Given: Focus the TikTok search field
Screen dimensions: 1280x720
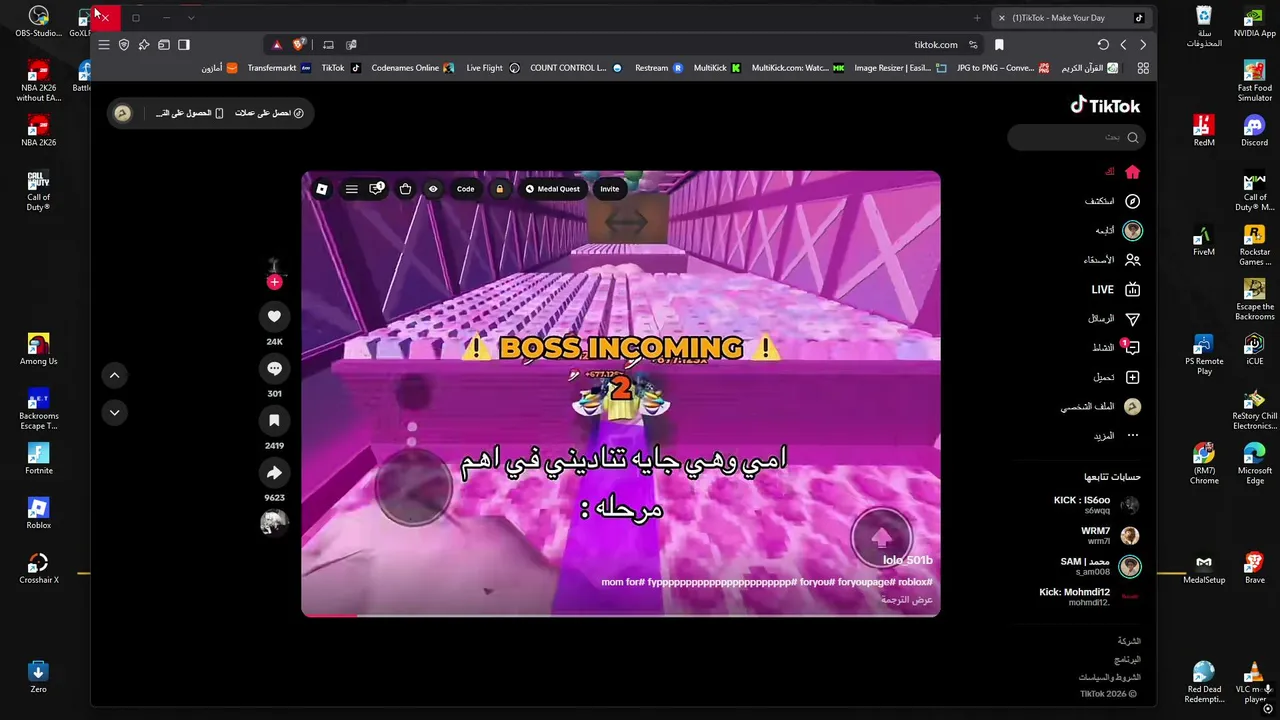Looking at the screenshot, I should click(x=1076, y=137).
